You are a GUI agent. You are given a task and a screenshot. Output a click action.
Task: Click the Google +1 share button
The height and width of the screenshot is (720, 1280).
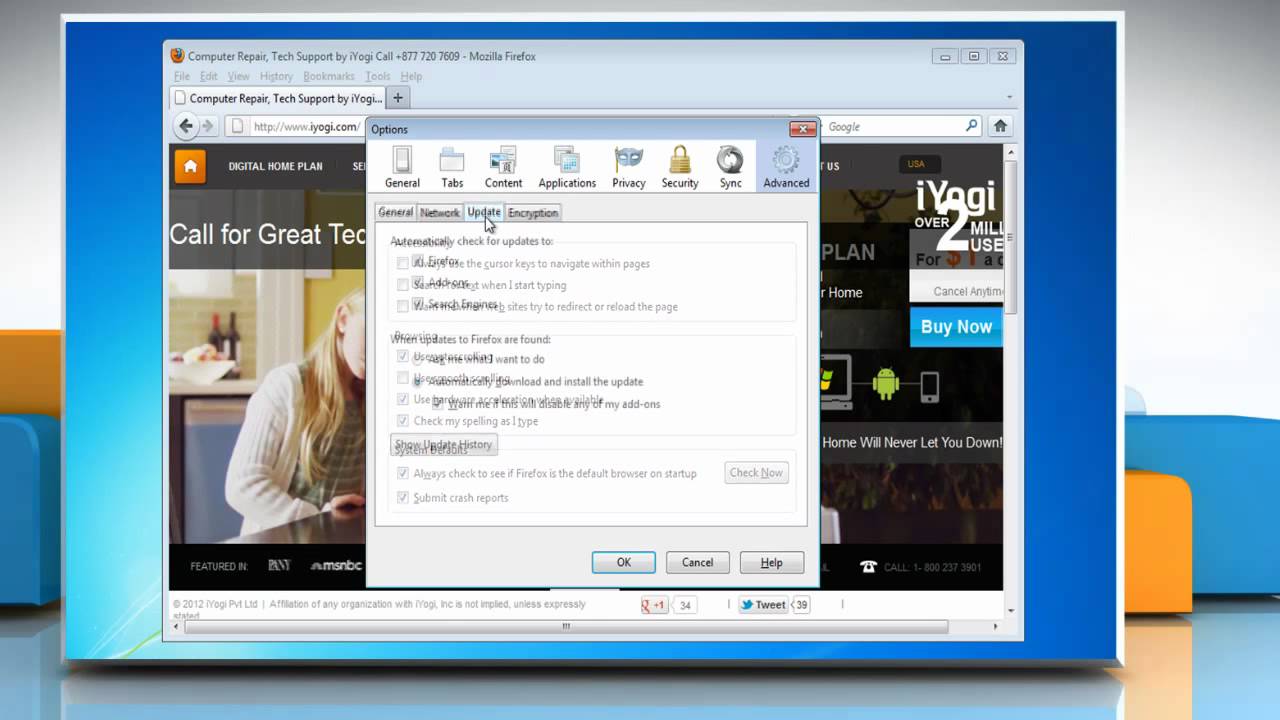(654, 605)
